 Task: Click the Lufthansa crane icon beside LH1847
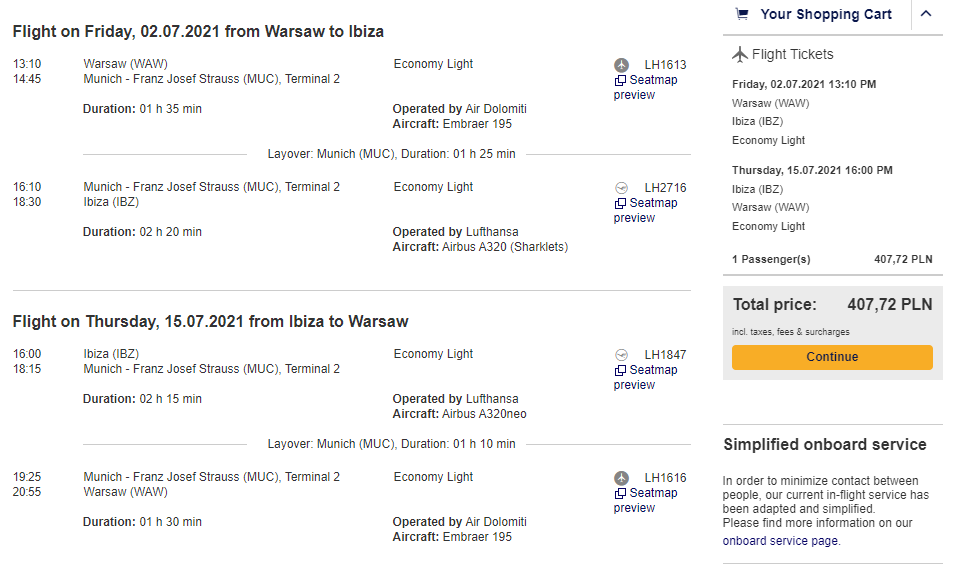click(621, 354)
